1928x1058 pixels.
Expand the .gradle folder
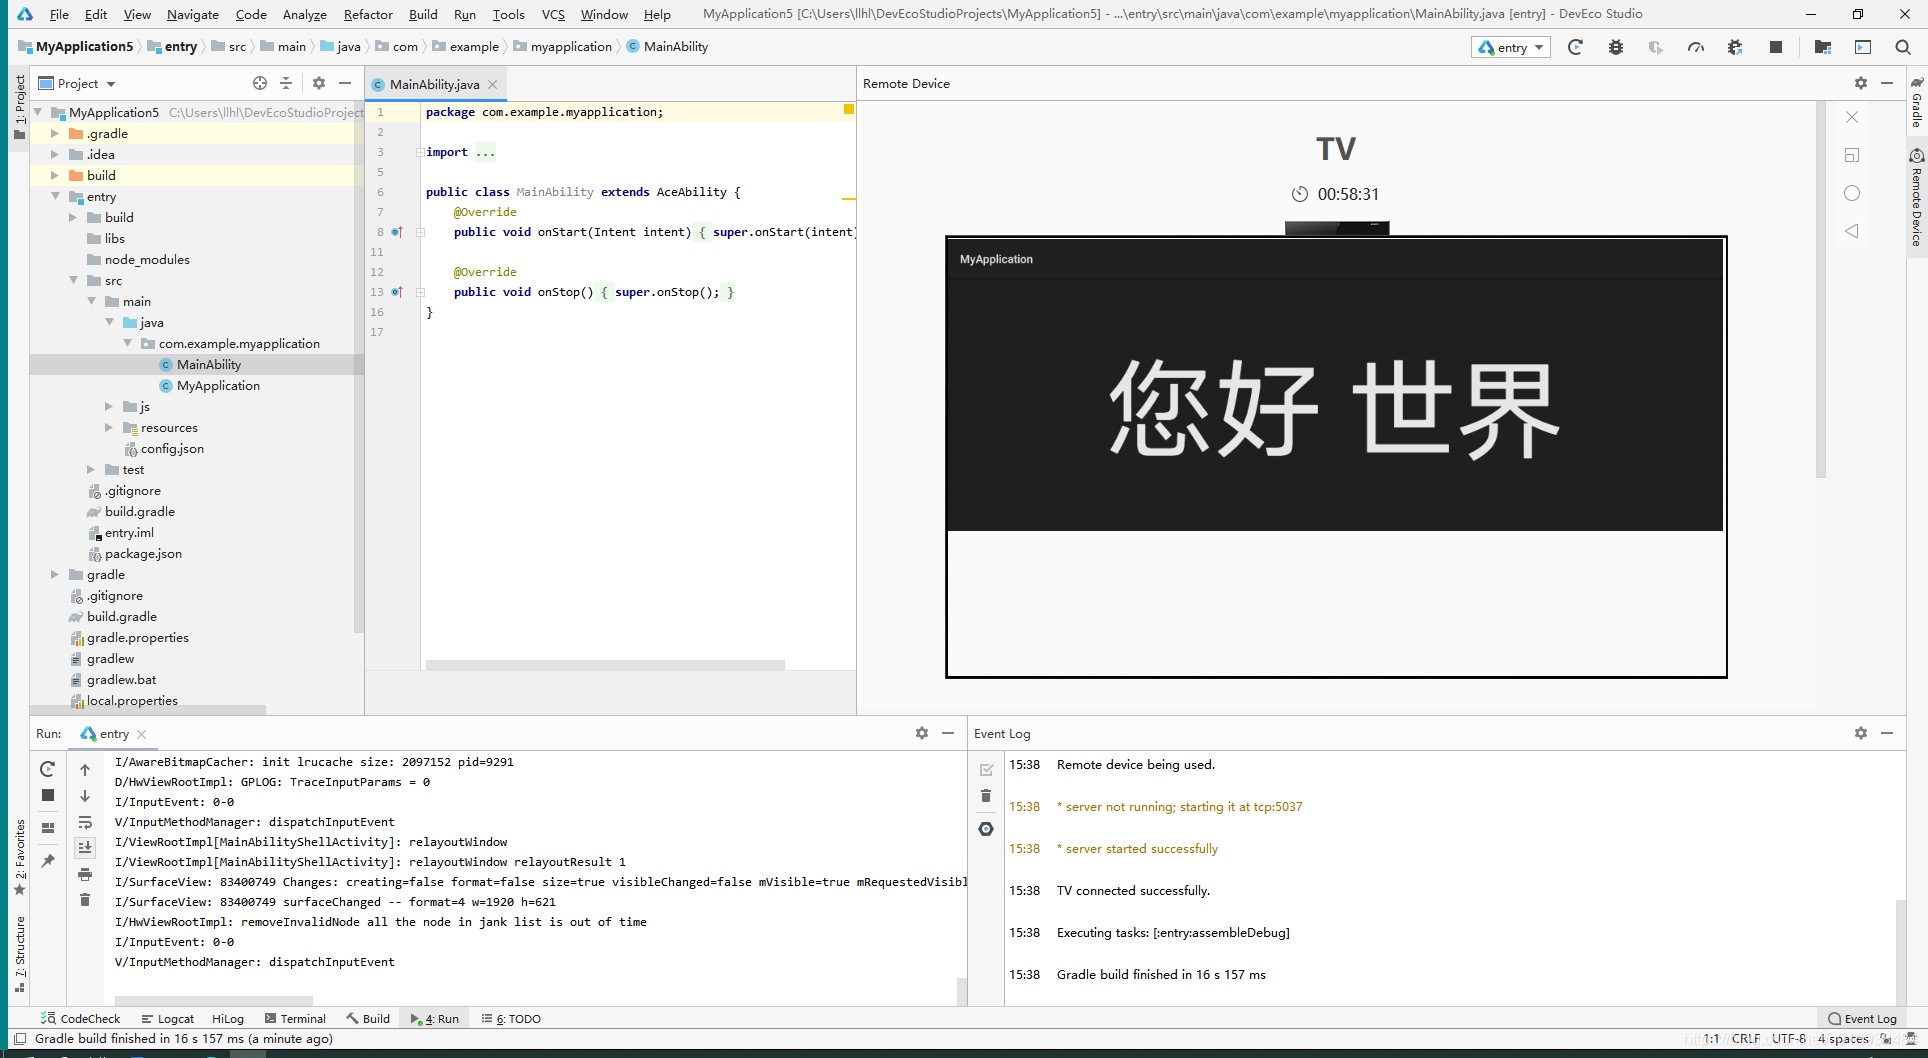tap(55, 133)
